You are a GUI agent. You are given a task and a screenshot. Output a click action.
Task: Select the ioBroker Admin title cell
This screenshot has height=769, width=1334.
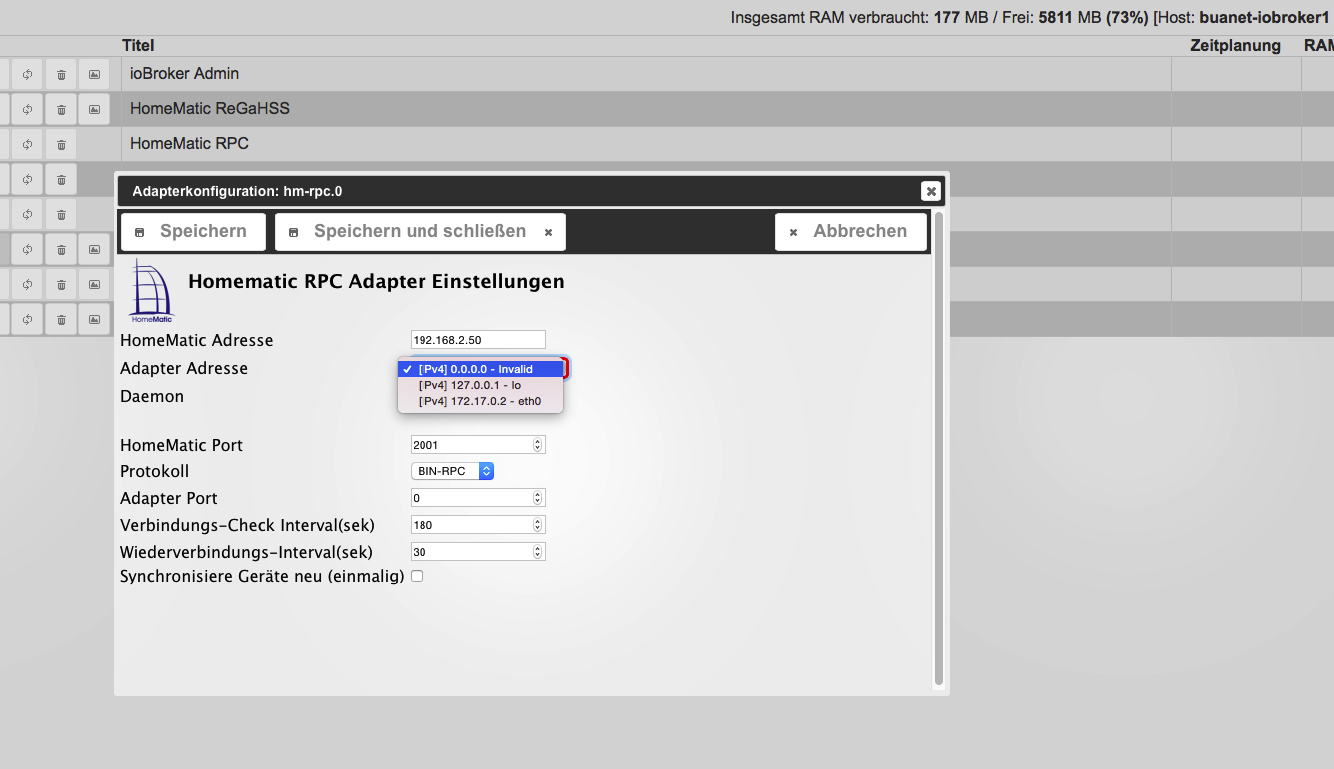(646, 74)
